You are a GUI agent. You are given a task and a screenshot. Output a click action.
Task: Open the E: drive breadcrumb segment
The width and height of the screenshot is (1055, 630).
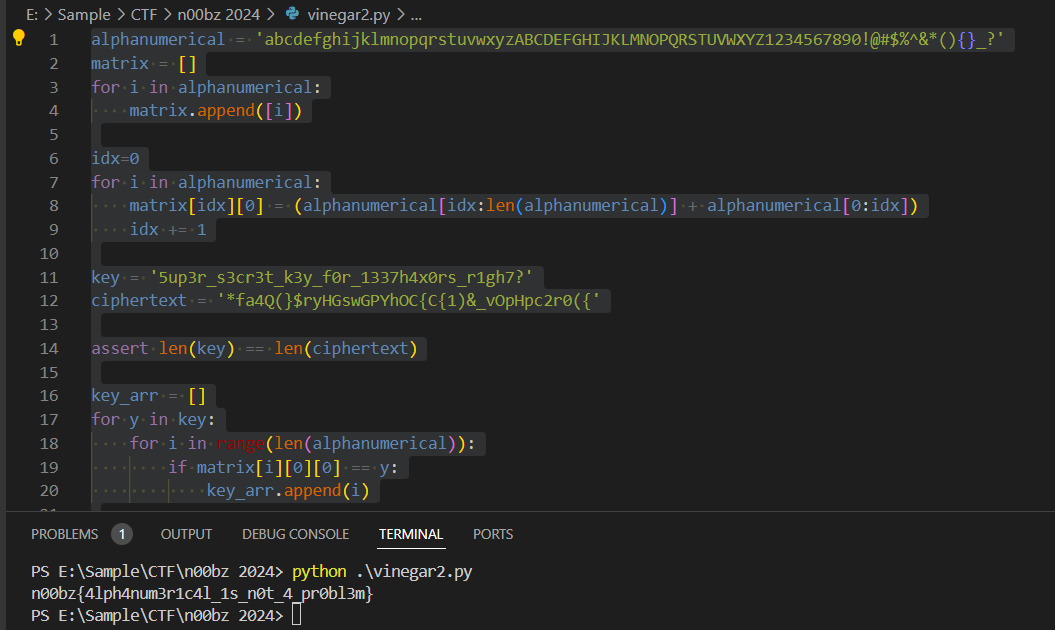(33, 15)
